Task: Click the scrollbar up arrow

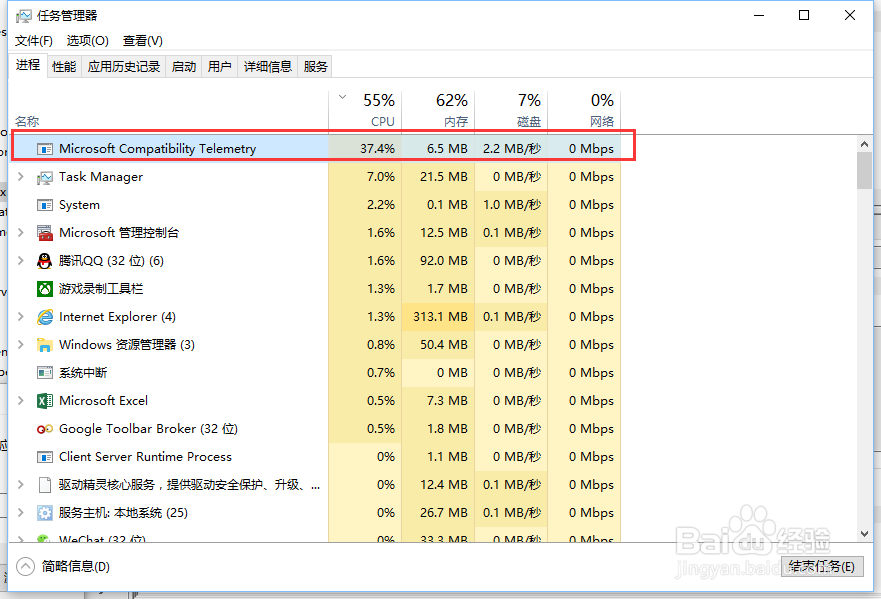Action: click(864, 144)
